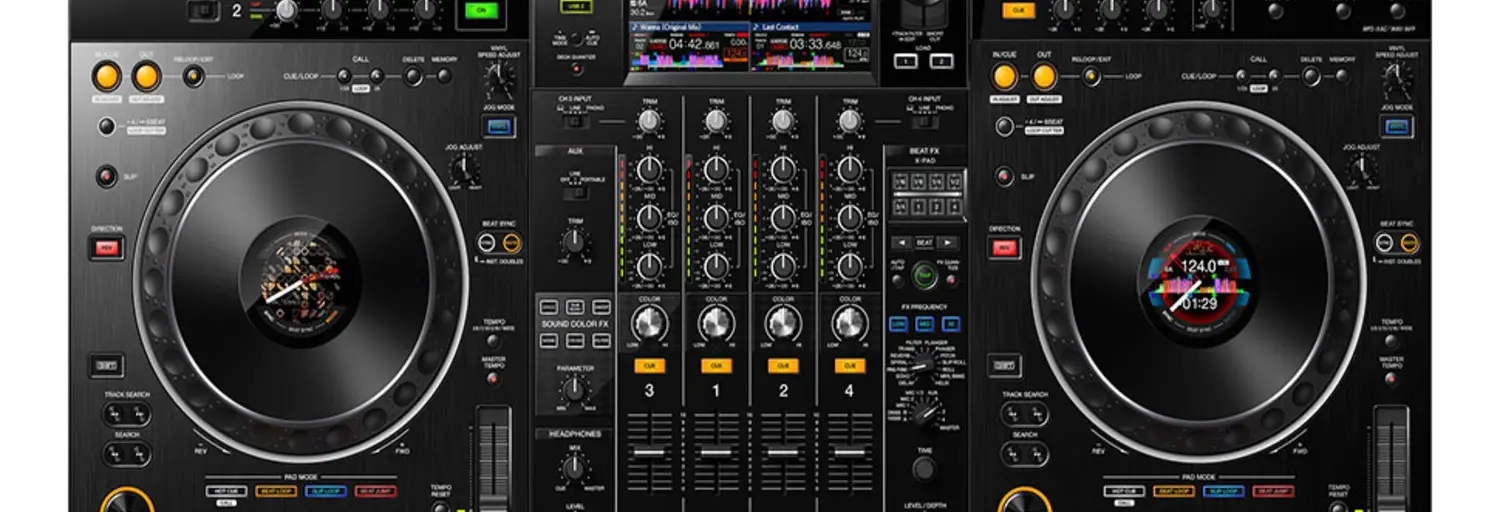Viewport: 1500px width, 512px height.
Task: Hit the left deck IN/CUE loop button
Action: (x=107, y=76)
